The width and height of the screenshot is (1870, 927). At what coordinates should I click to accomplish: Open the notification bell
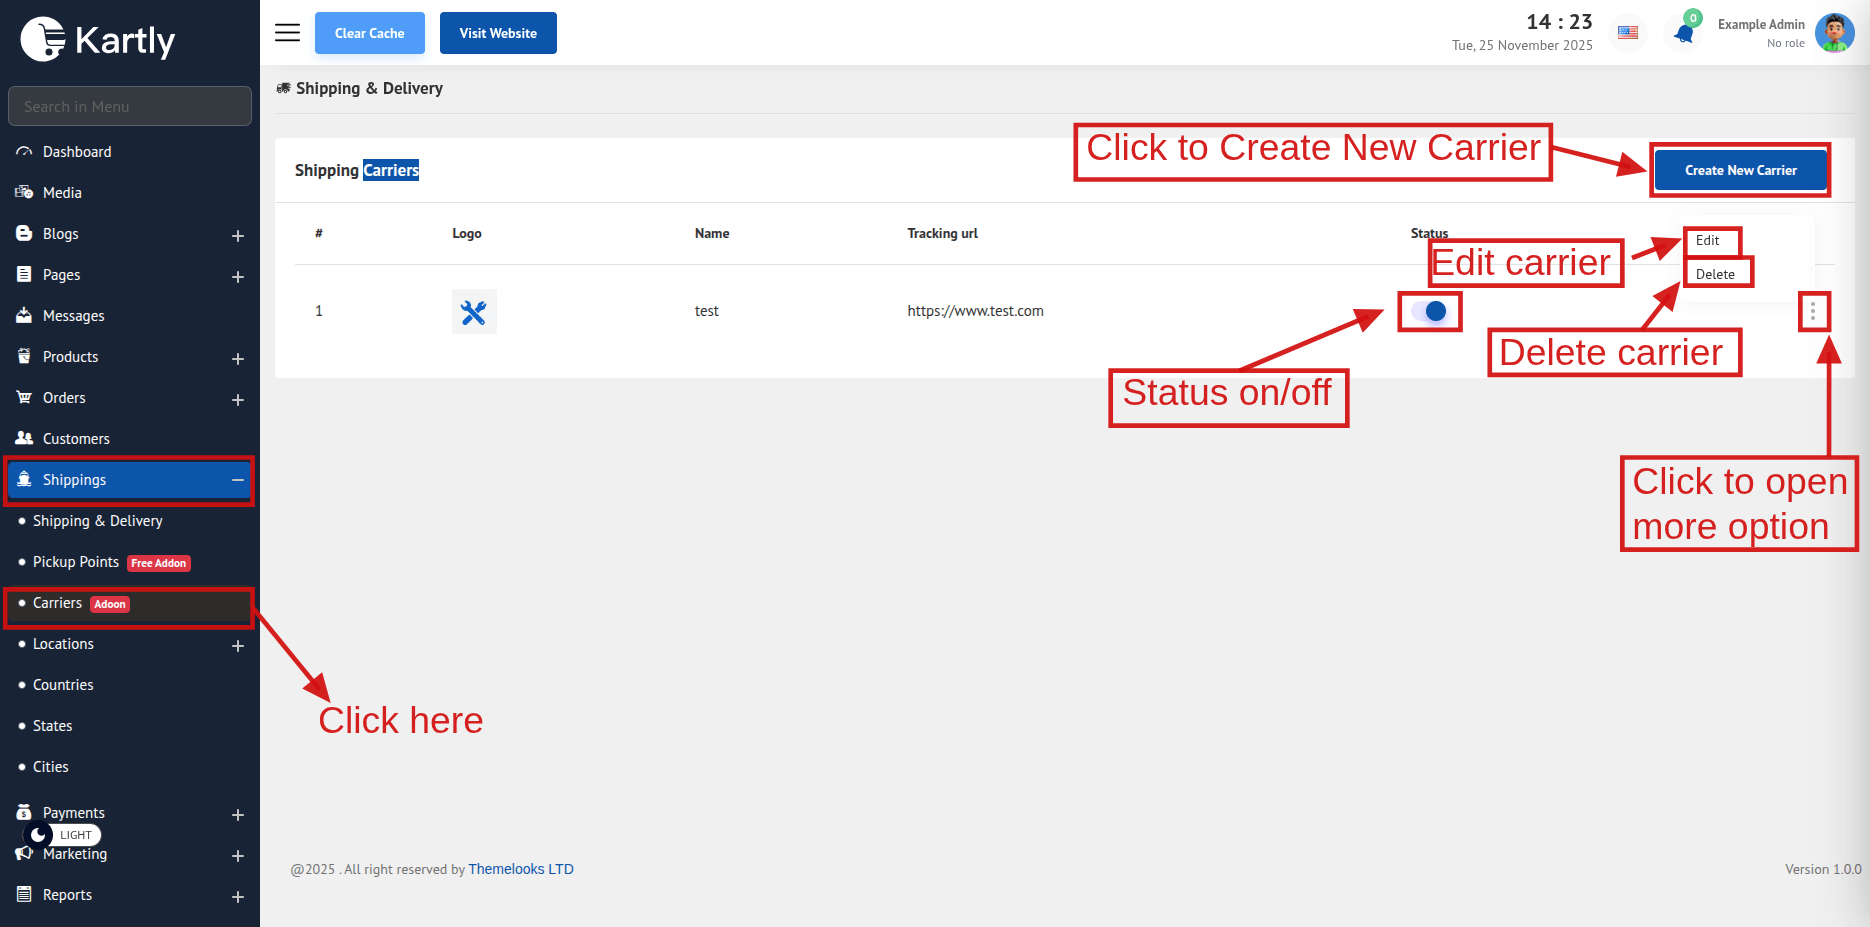[1684, 34]
